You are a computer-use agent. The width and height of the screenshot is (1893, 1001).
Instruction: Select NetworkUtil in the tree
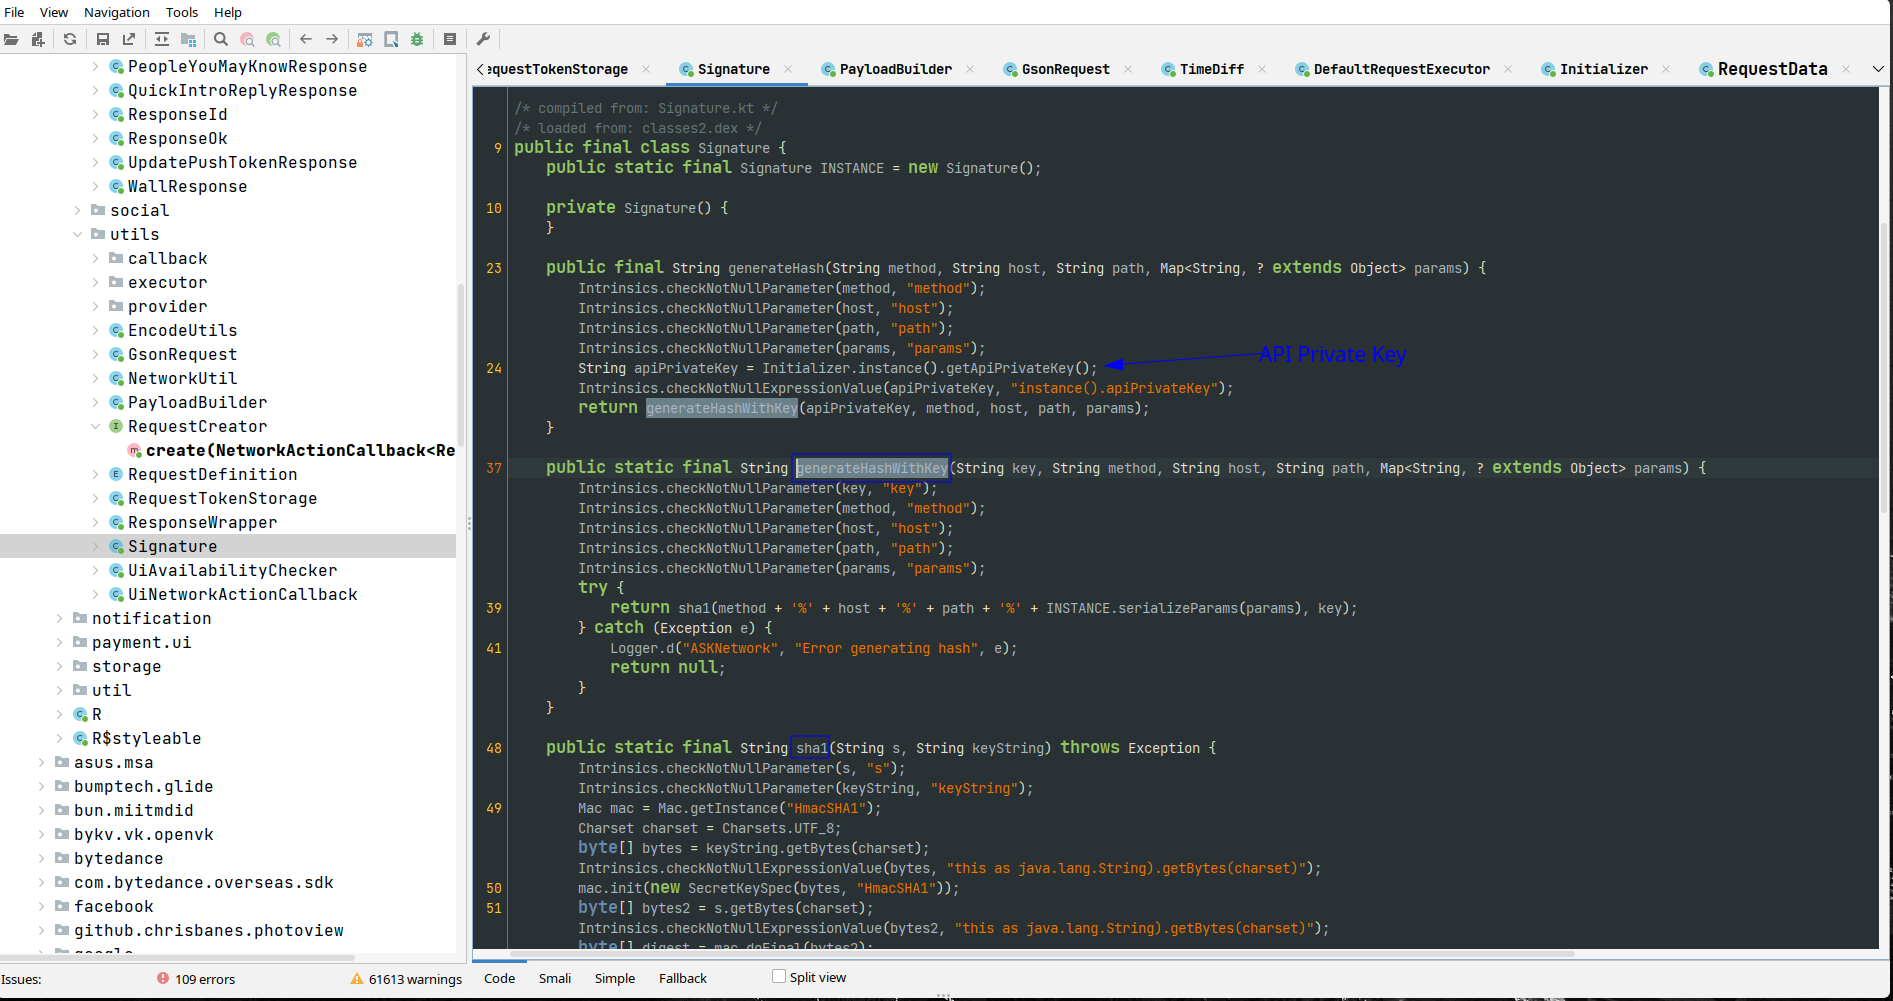tap(183, 378)
